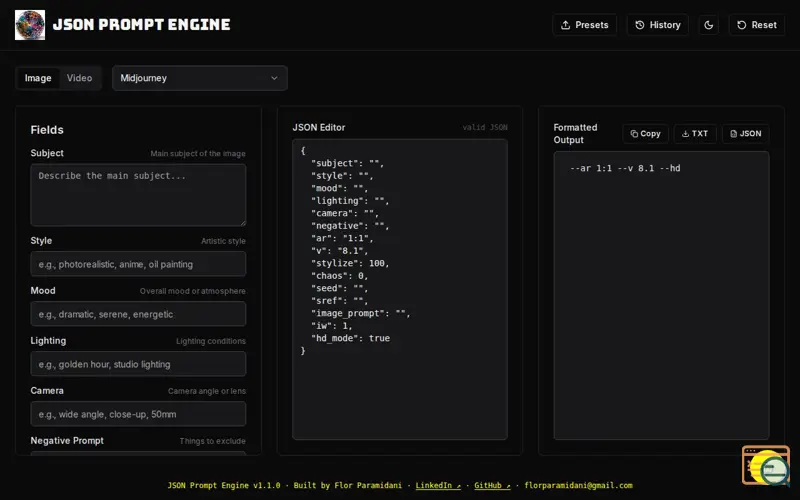Click the "valid JSON" status text

click(485, 128)
